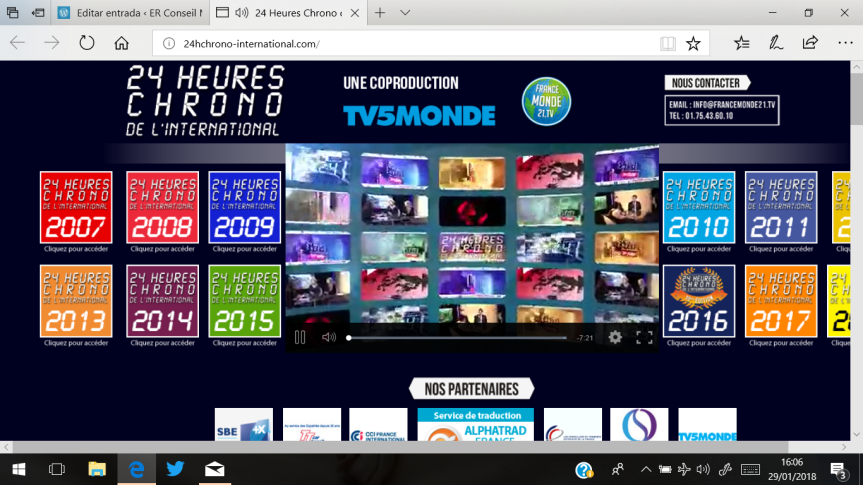Open video settings gear
863x485 pixels.
[615, 338]
